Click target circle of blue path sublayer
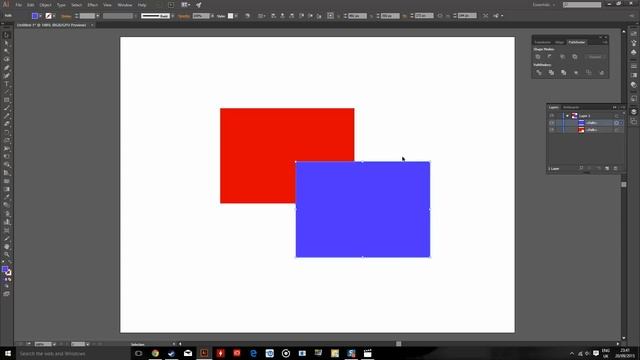640x360 pixels. [x=616, y=123]
